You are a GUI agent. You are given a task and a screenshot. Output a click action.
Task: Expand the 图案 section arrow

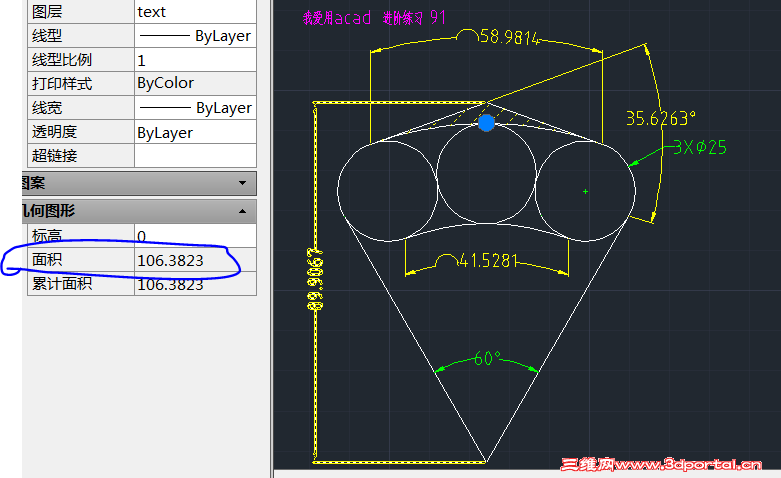[243, 183]
